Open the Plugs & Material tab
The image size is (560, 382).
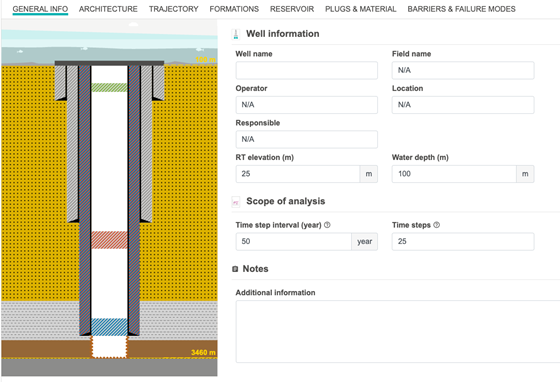361,9
